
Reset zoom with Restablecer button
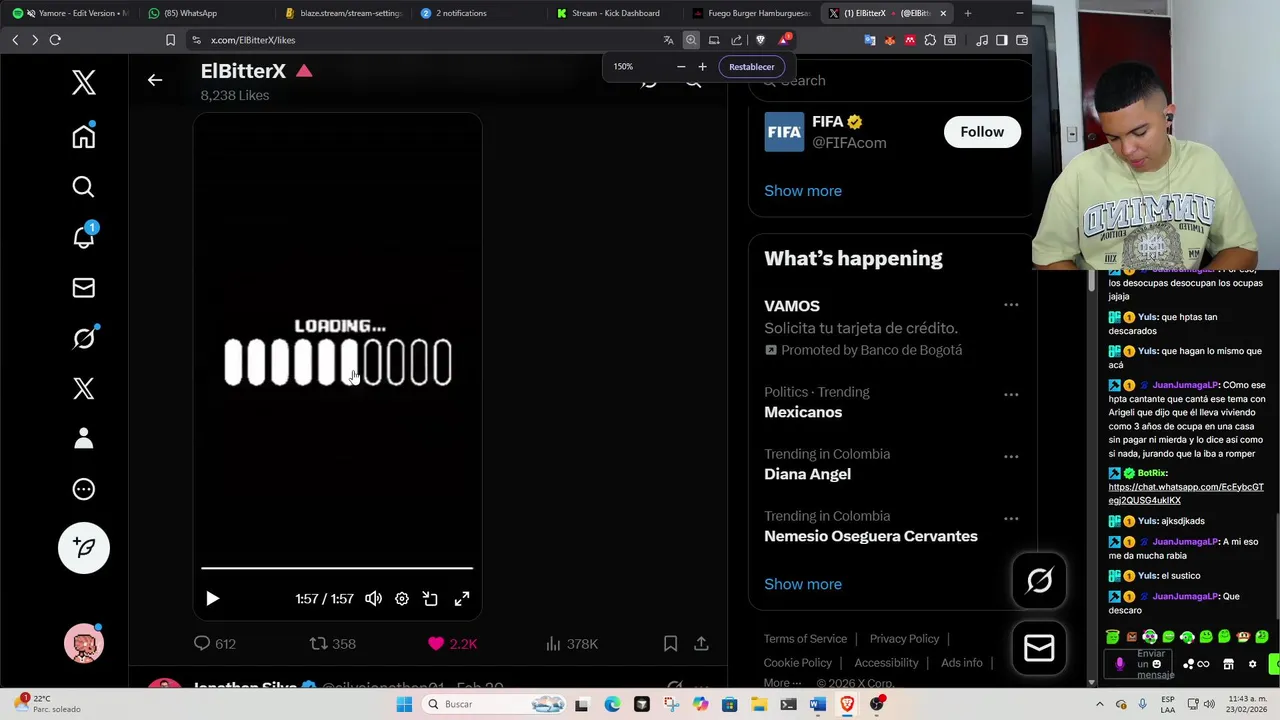coord(751,67)
